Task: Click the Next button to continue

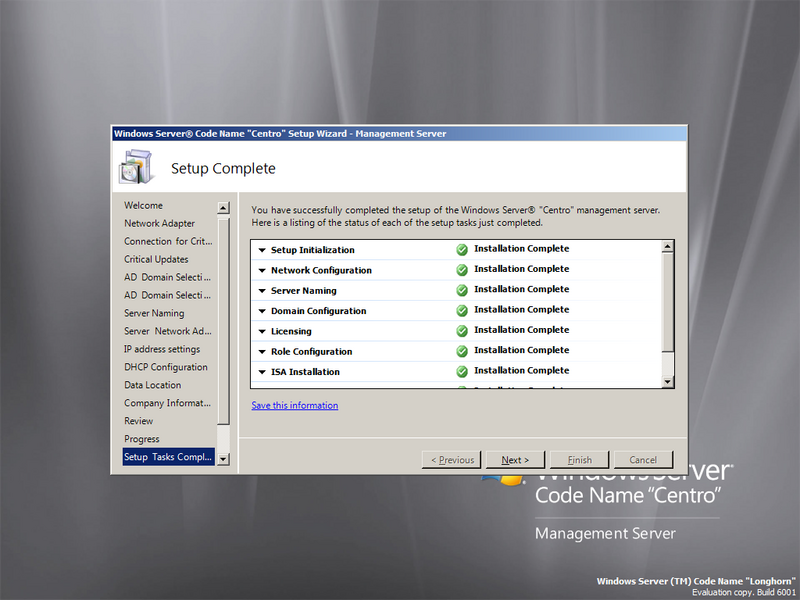Action: 514,459
